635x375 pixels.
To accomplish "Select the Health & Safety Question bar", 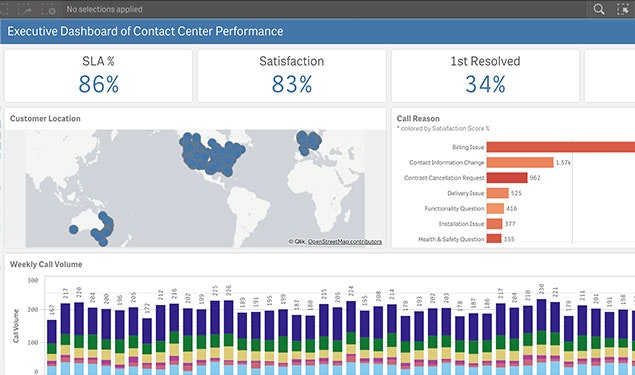I will click(494, 239).
